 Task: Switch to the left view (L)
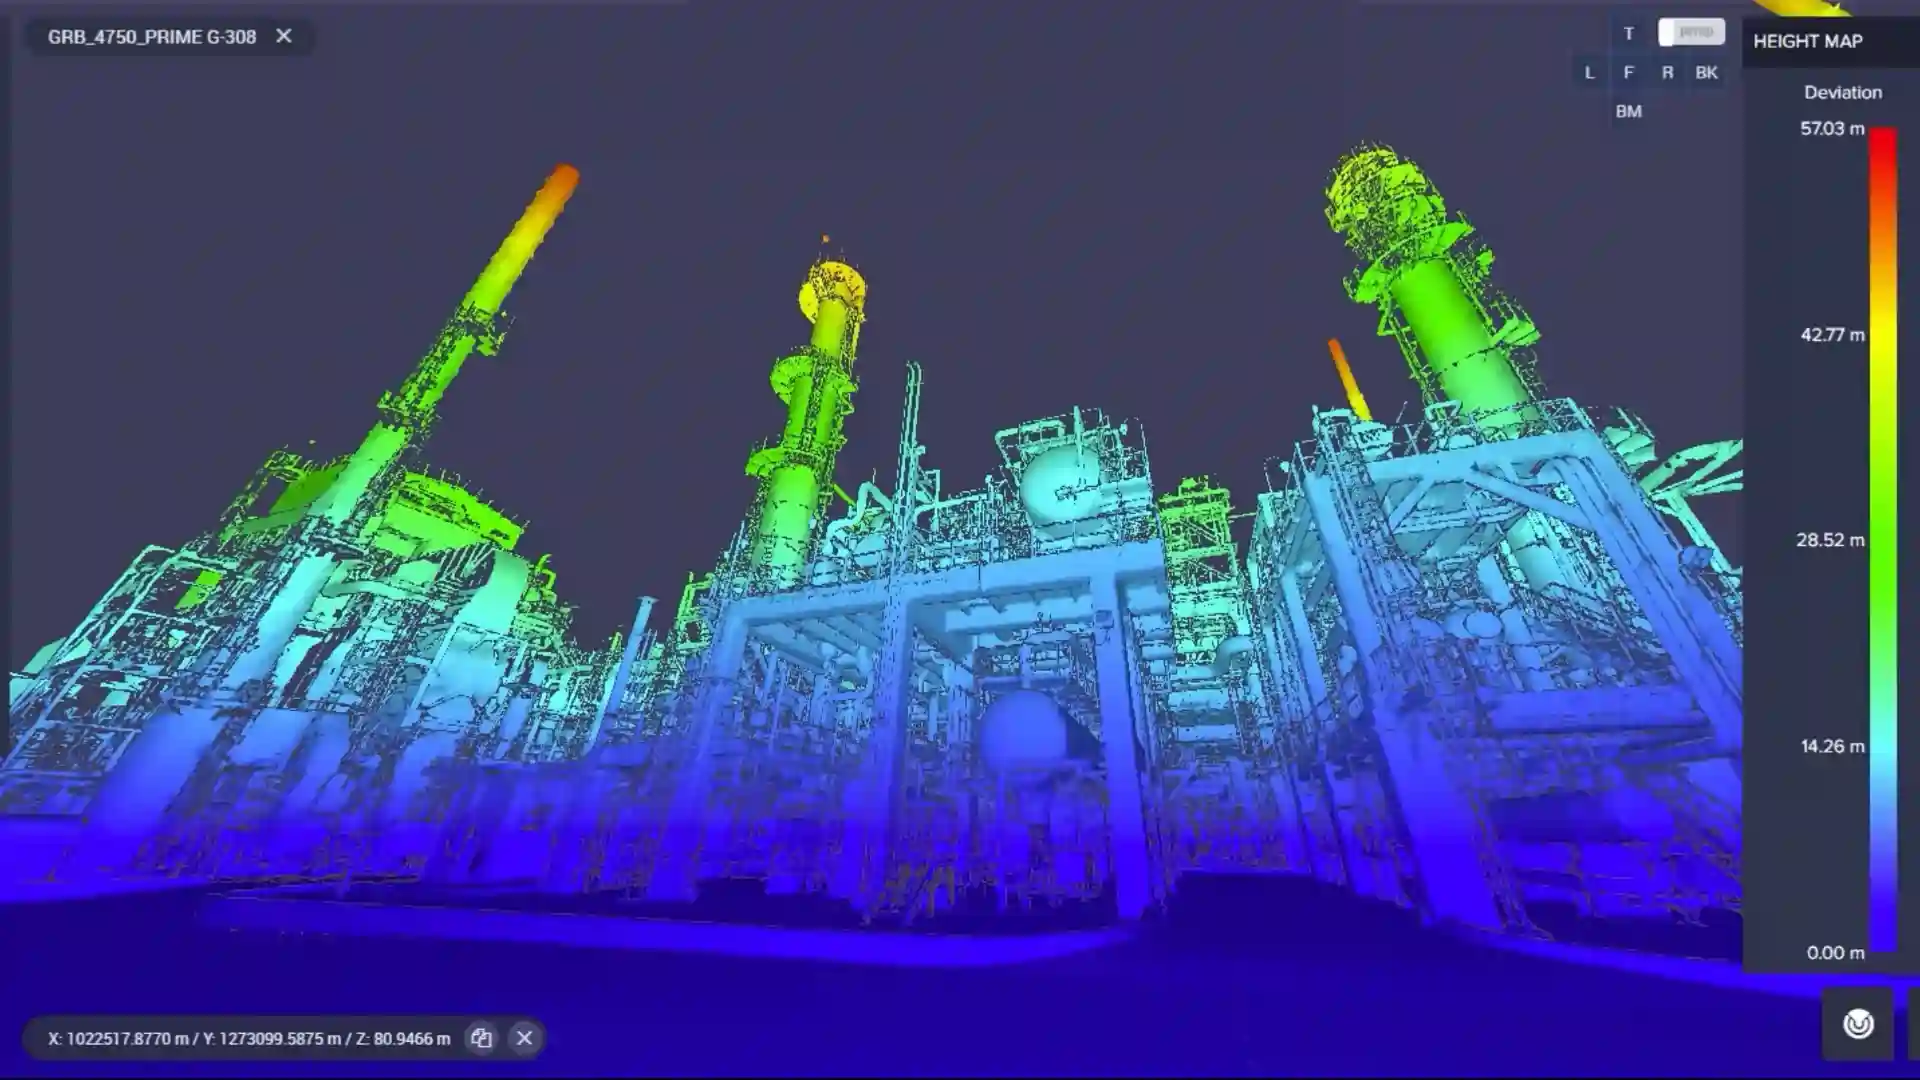coord(1589,73)
